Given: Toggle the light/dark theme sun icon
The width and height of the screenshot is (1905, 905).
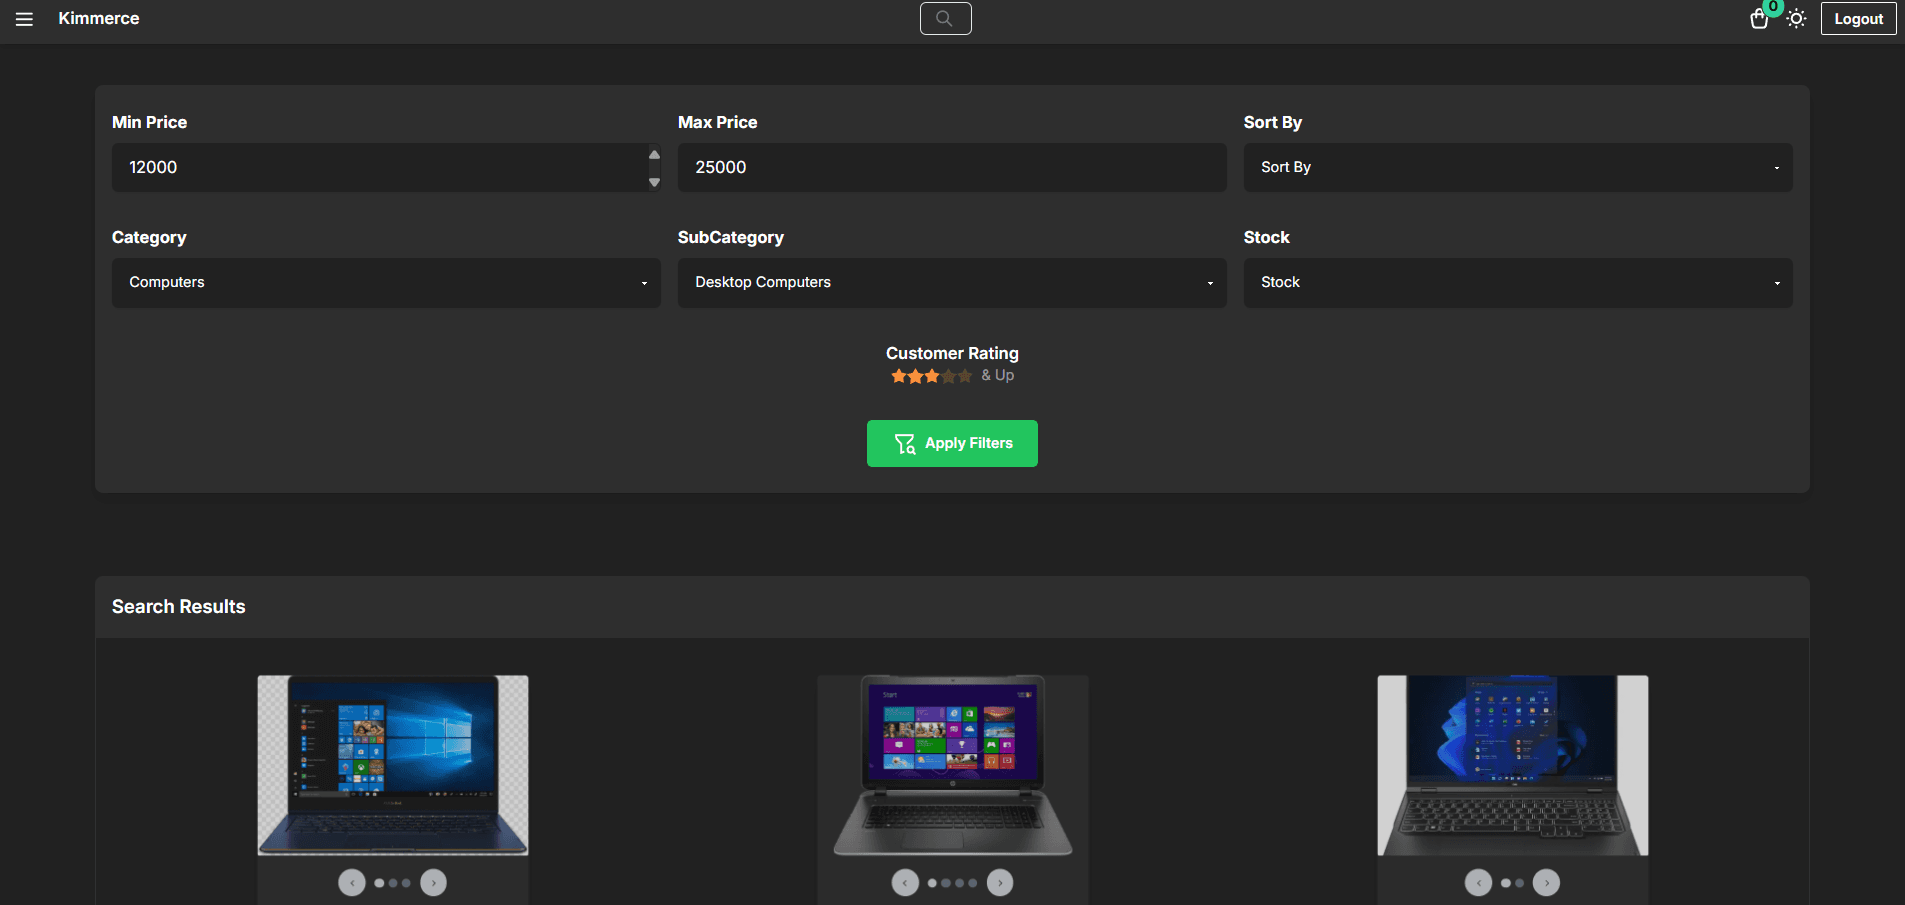Looking at the screenshot, I should [x=1796, y=18].
